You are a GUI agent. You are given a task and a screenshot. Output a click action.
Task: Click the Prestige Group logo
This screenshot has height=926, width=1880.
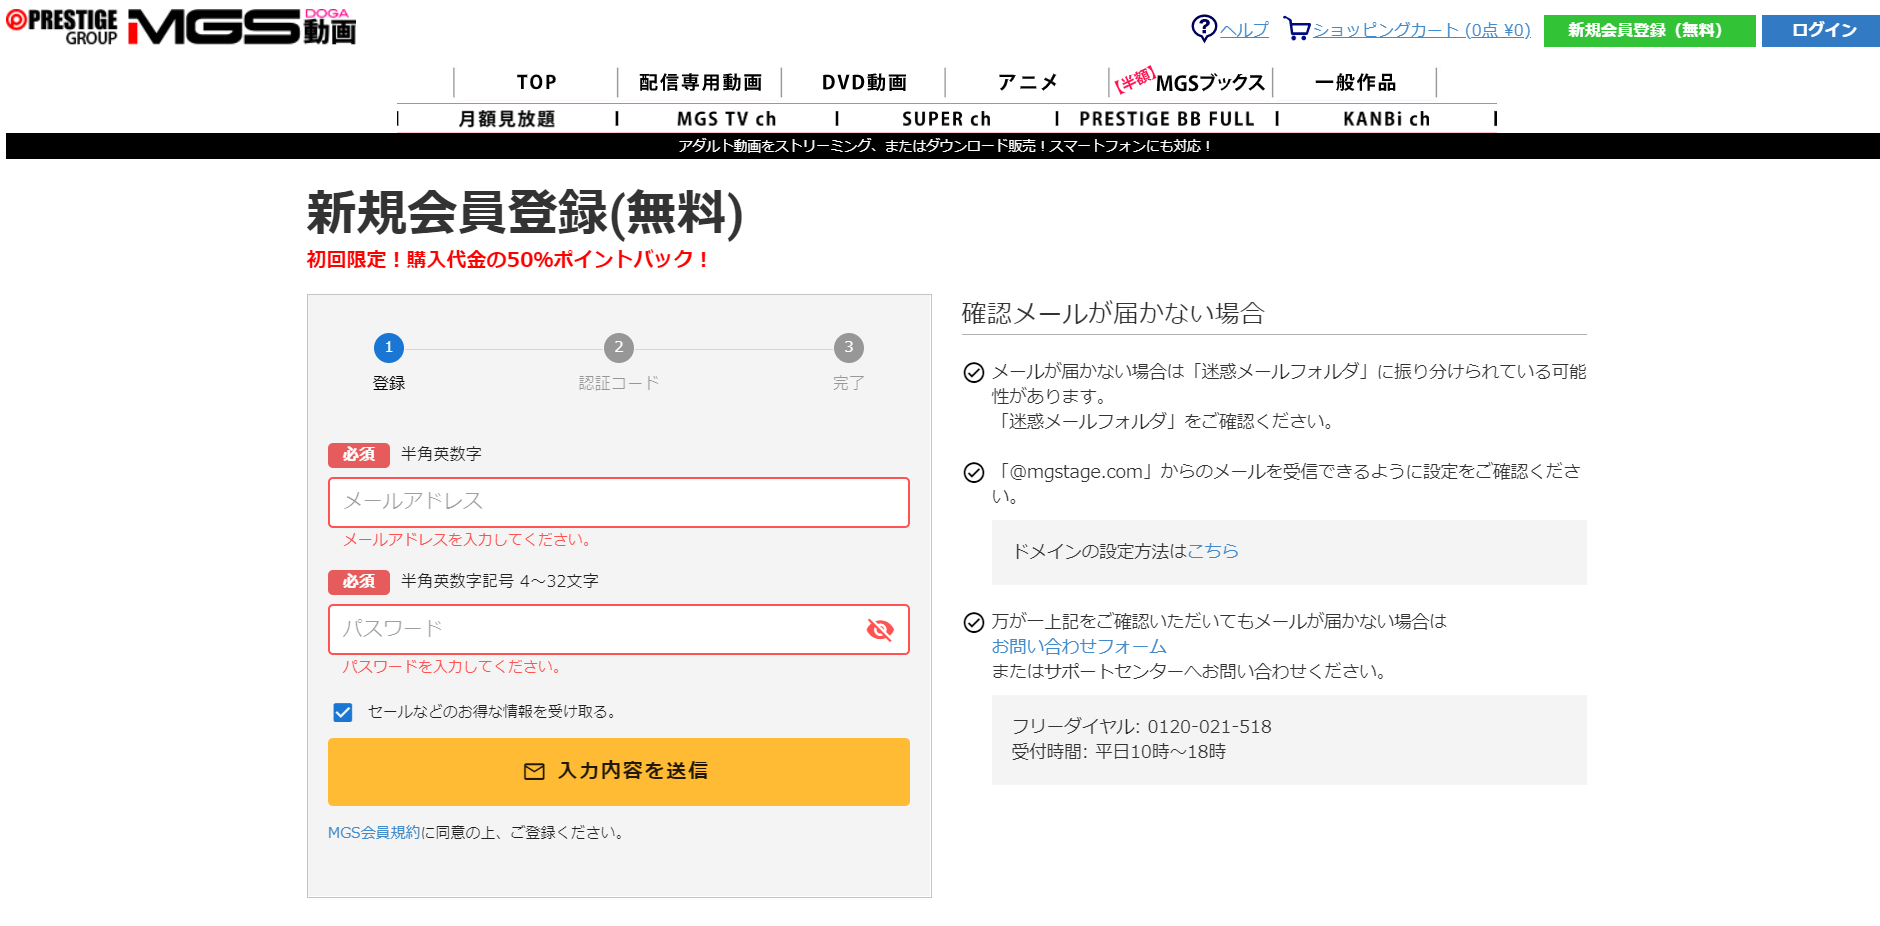click(62, 27)
